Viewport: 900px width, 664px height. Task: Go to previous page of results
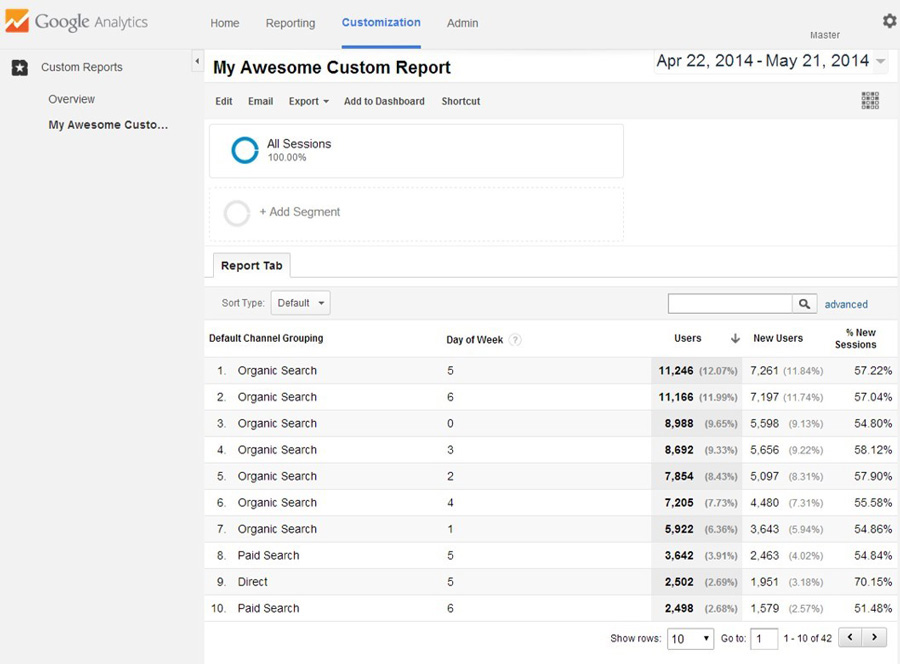[851, 637]
